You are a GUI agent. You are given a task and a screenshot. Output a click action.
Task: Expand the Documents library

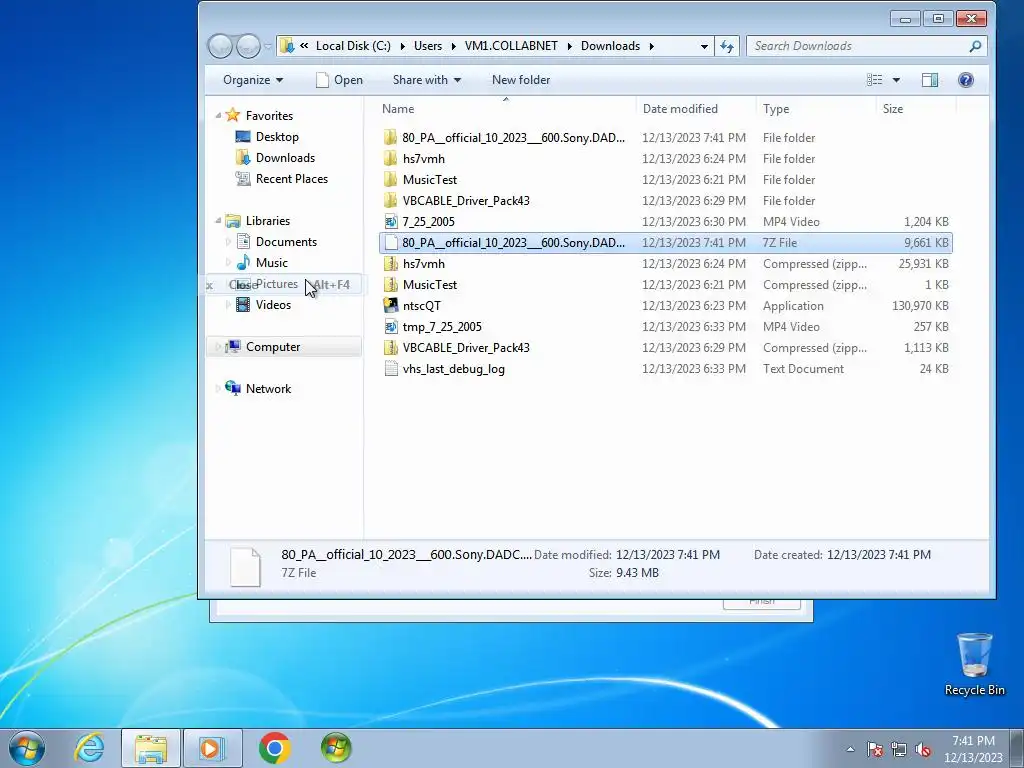pyautogui.click(x=228, y=242)
